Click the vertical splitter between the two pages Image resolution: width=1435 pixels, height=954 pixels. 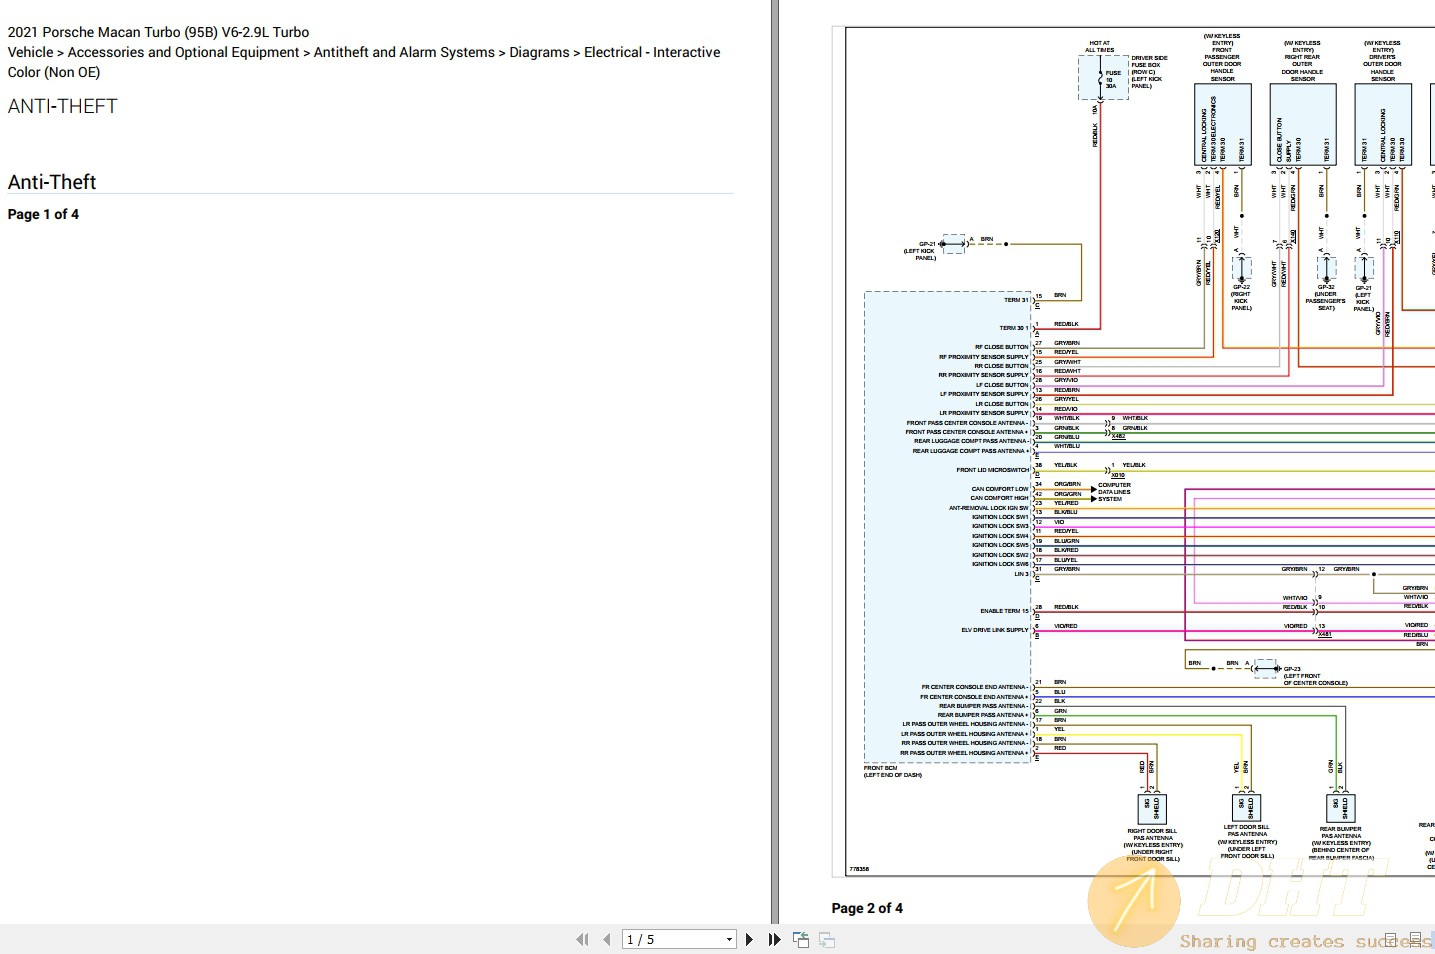(x=775, y=460)
